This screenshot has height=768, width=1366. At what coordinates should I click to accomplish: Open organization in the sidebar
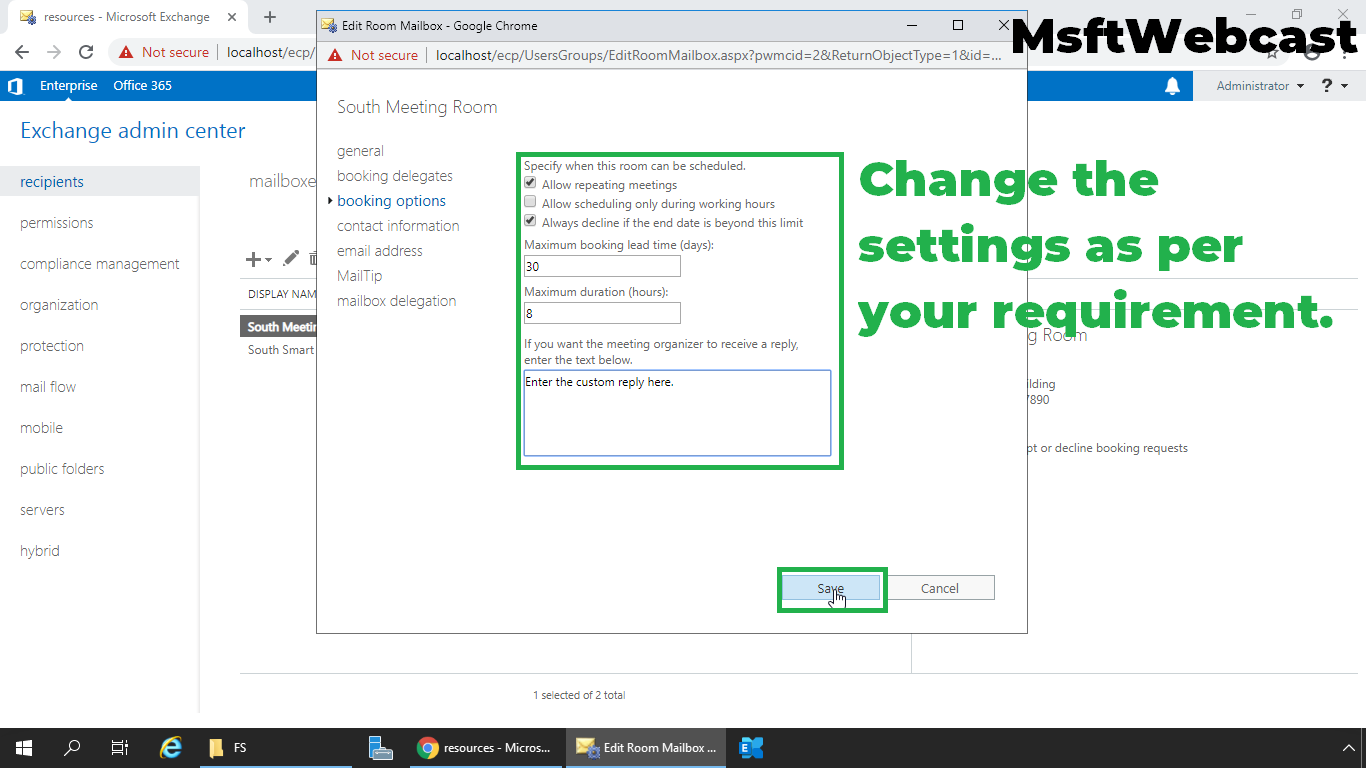(59, 305)
